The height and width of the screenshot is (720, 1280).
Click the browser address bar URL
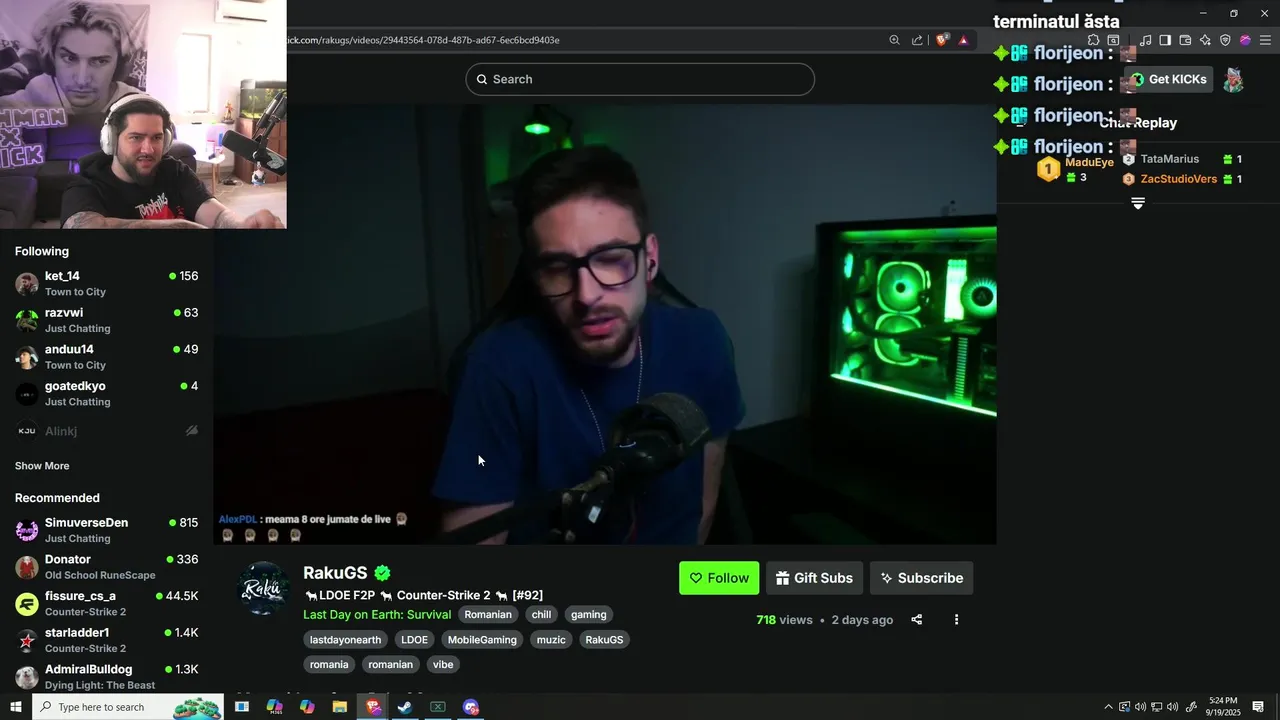pos(423,40)
